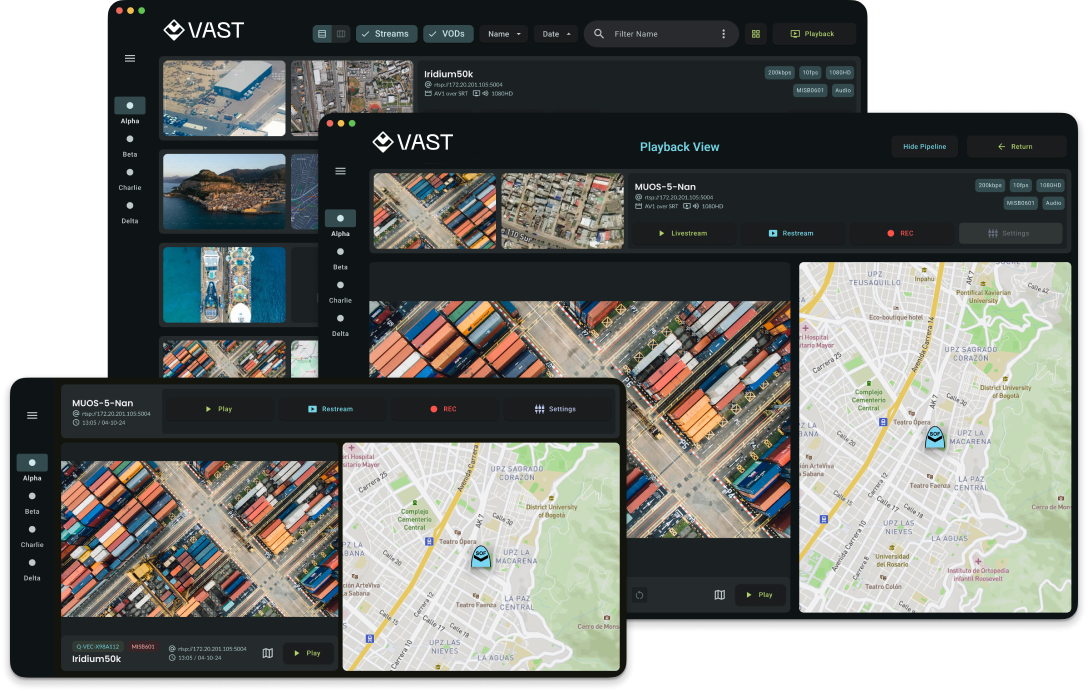Expand the Name sort dropdown
Viewport: 1088px width, 692px height.
[504, 34]
